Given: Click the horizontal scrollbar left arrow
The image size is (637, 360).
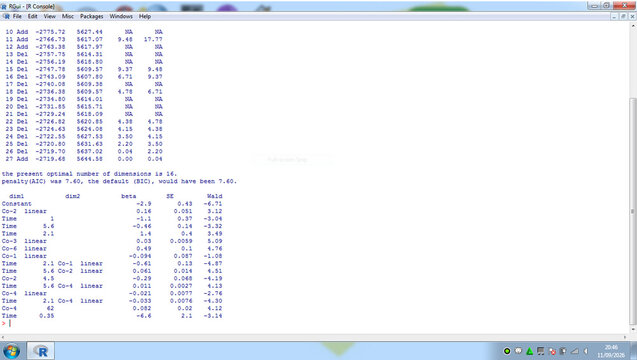Looking at the screenshot, I should [x=3, y=337].
